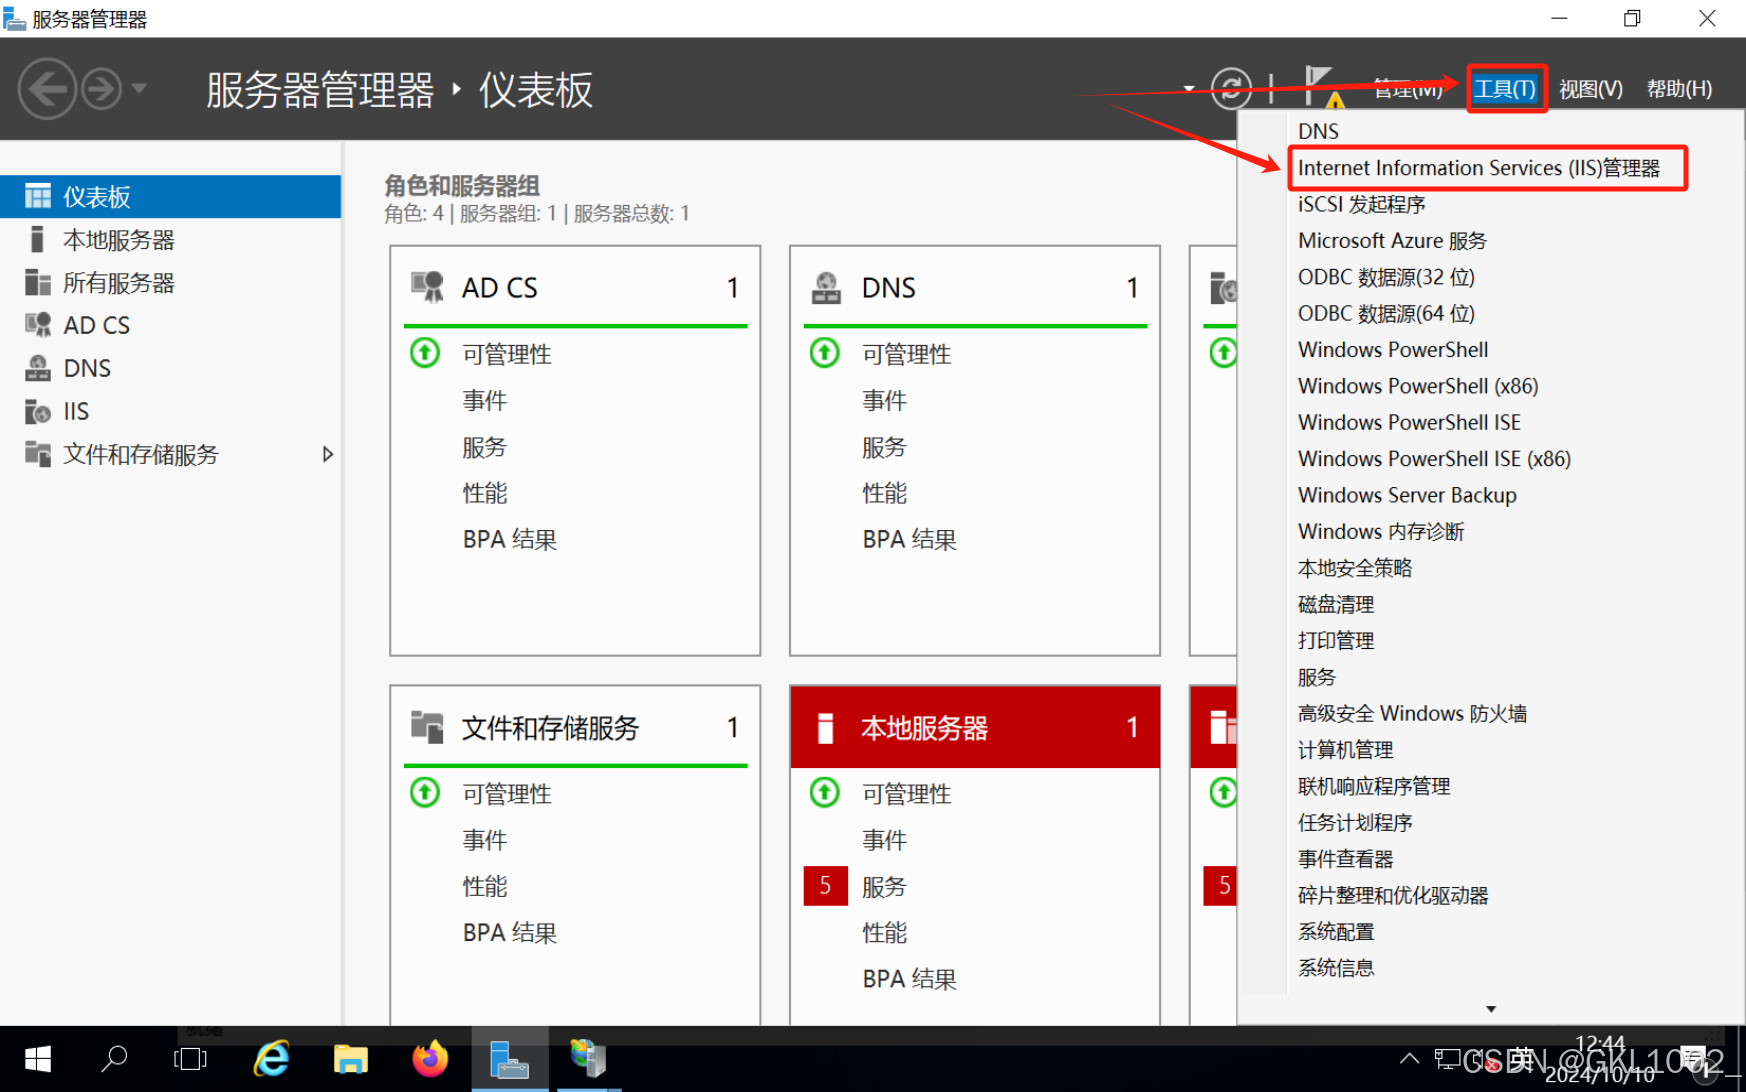Image resolution: width=1746 pixels, height=1092 pixels.
Task: Open Task View on the taskbar
Action: tap(190, 1059)
